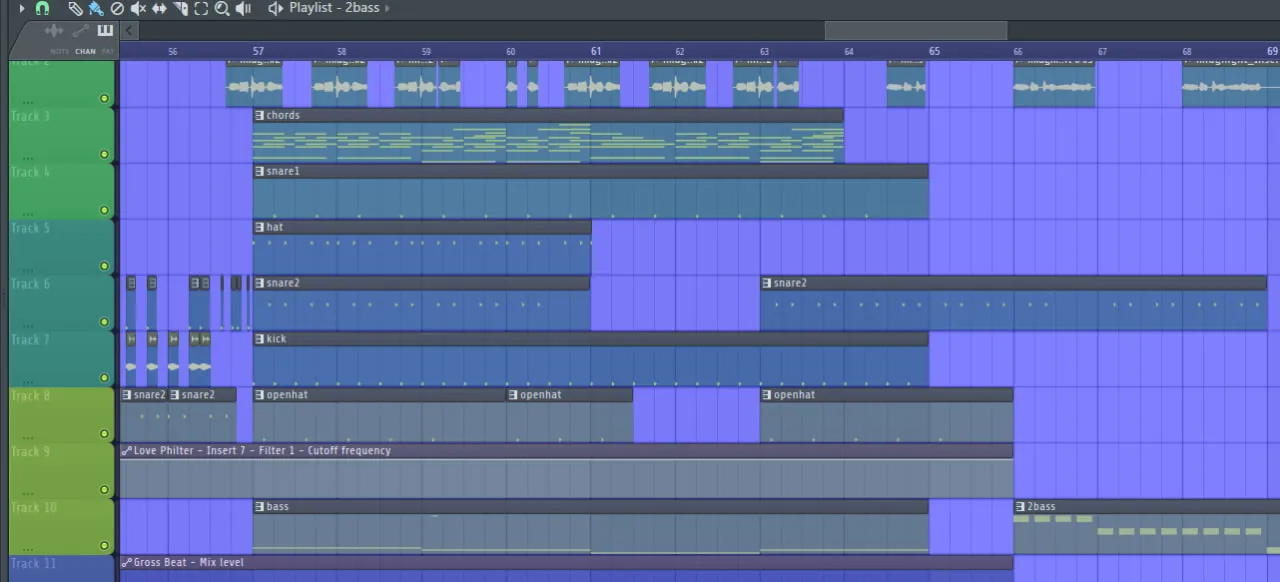Jump to bar 68 on timeline
The image size is (1280, 582).
1187,51
